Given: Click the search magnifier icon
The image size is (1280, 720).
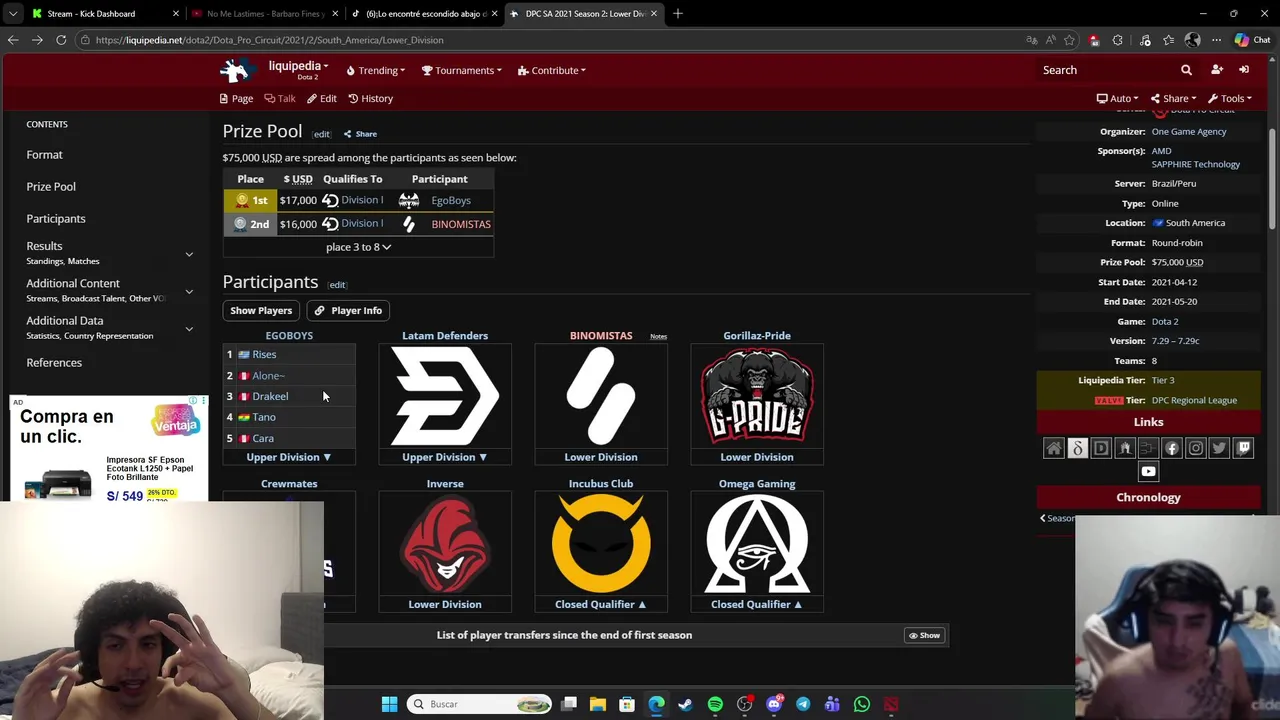Looking at the screenshot, I should [x=1186, y=70].
